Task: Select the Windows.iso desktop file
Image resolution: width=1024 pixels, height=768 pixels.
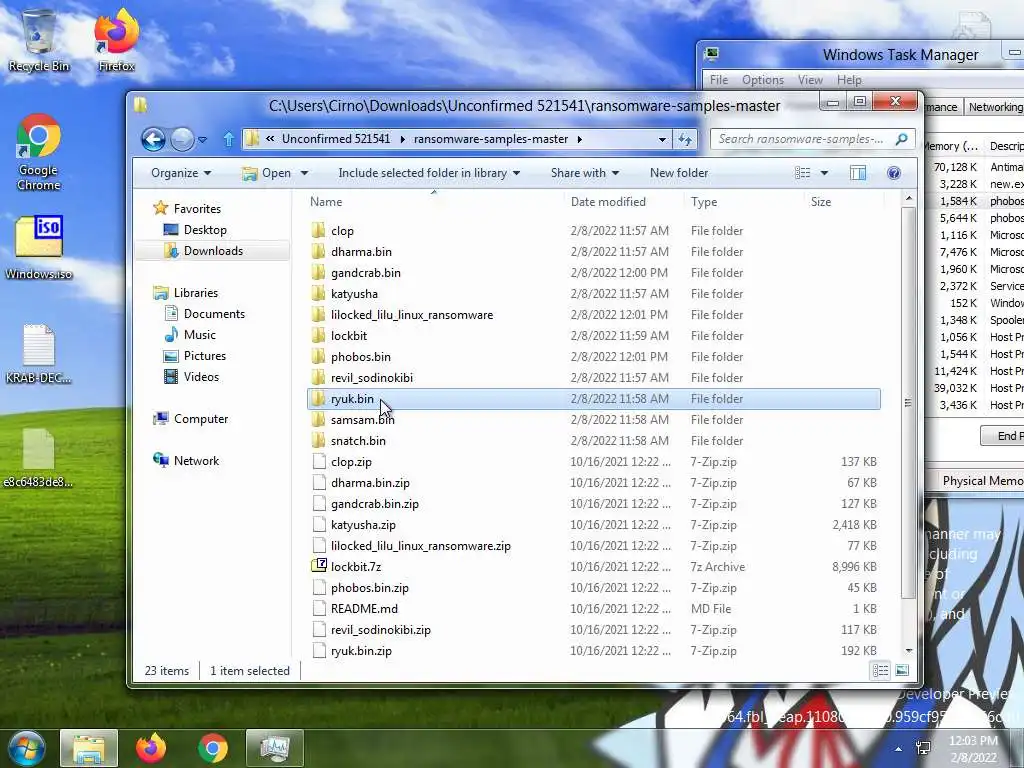Action: point(39,248)
